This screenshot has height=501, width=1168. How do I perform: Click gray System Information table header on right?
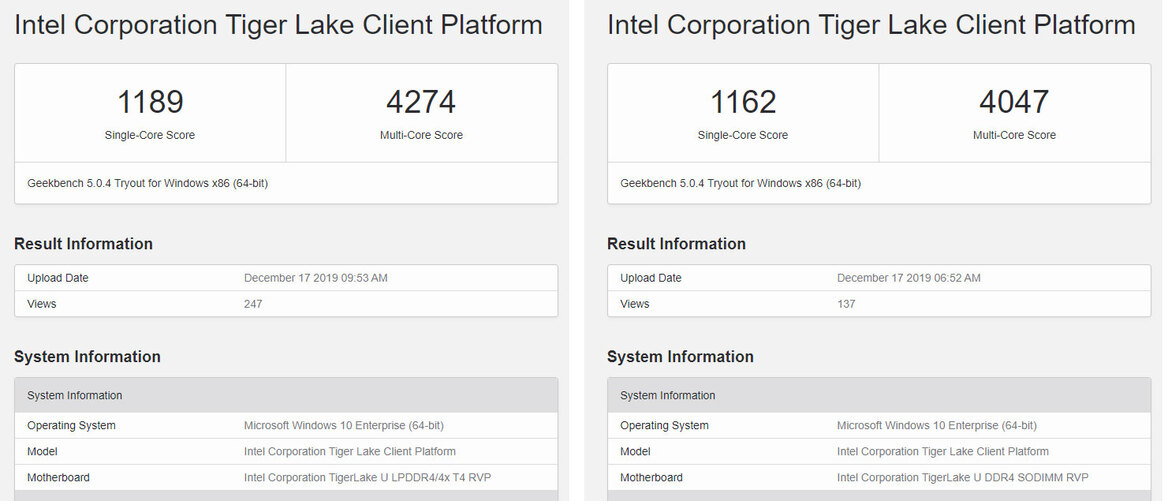pyautogui.click(x=879, y=395)
